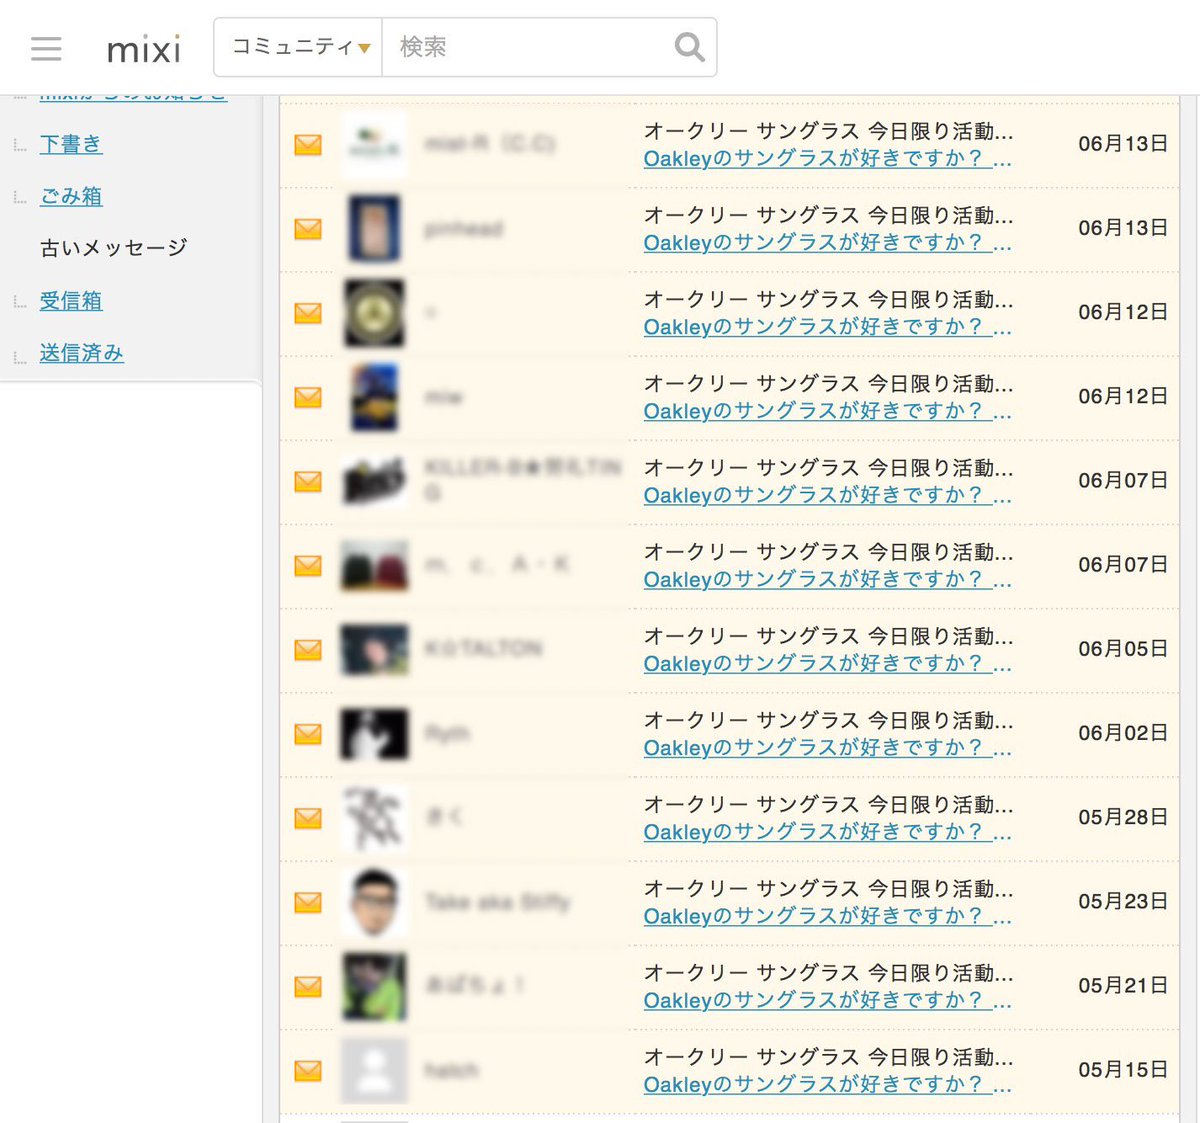The image size is (1200, 1123).
Task: Go to mixi logo home
Action: pyautogui.click(x=144, y=48)
